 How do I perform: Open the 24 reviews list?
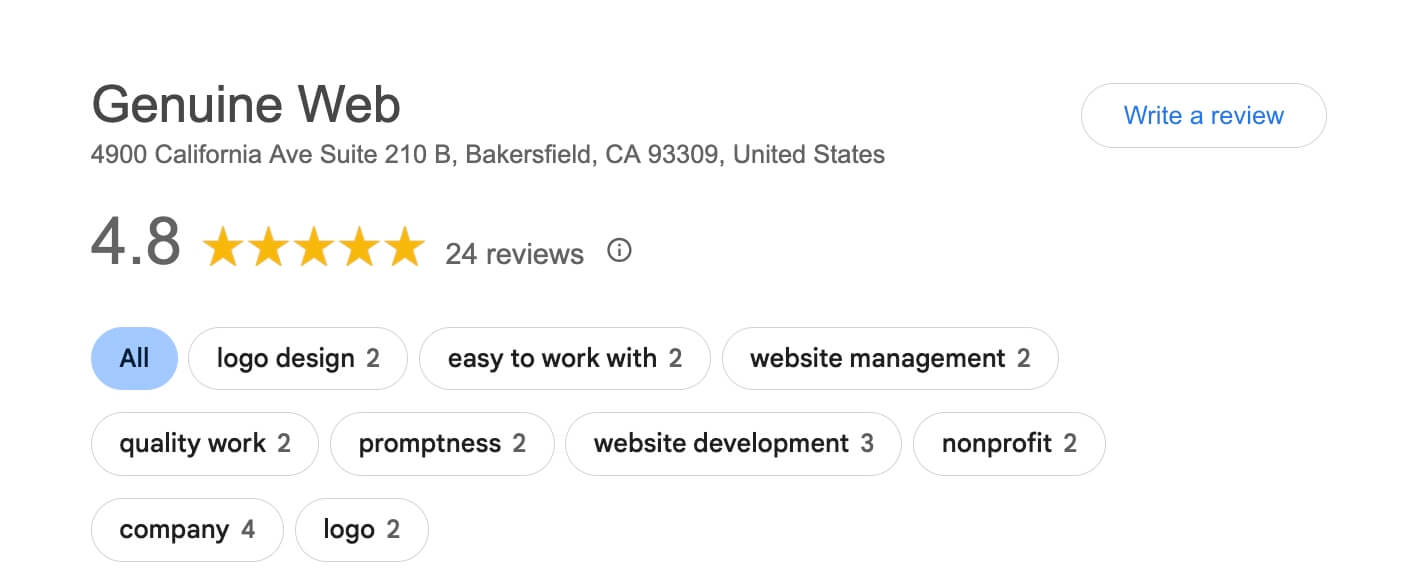(515, 254)
